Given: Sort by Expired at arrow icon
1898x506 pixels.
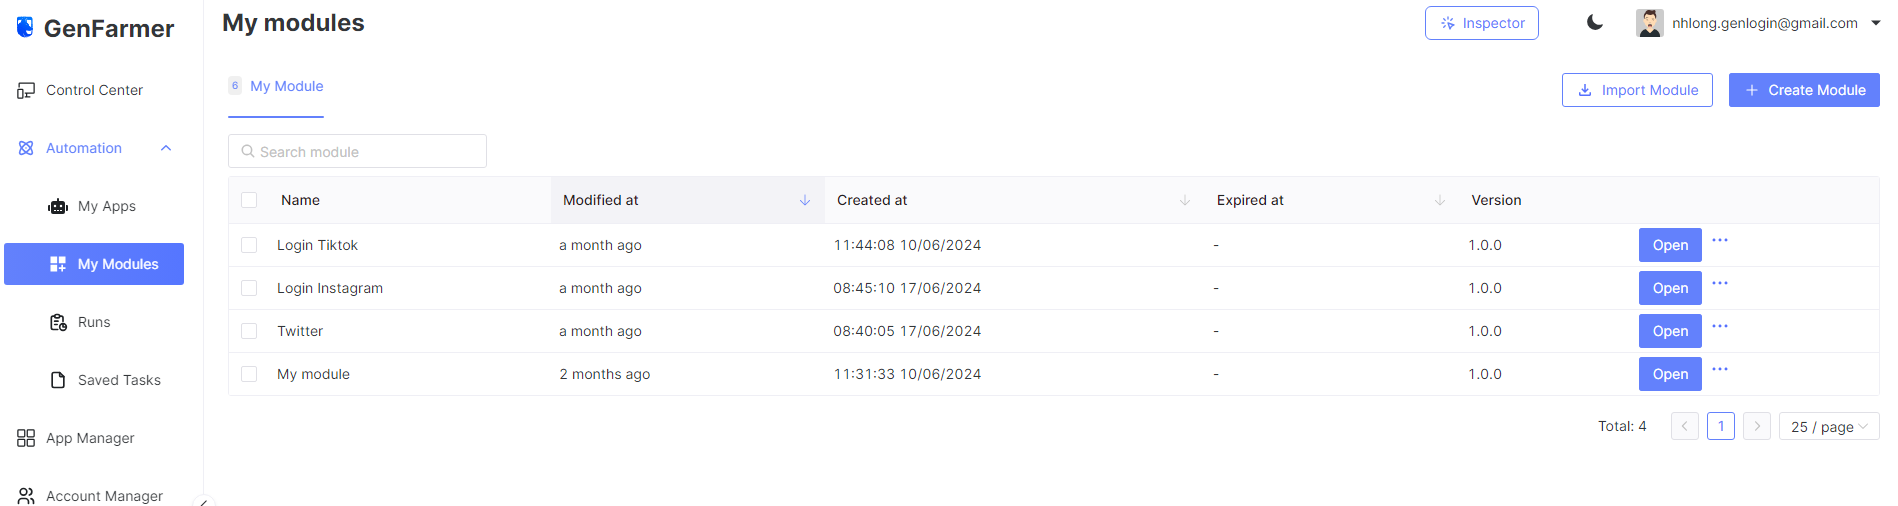Looking at the screenshot, I should (x=1440, y=200).
